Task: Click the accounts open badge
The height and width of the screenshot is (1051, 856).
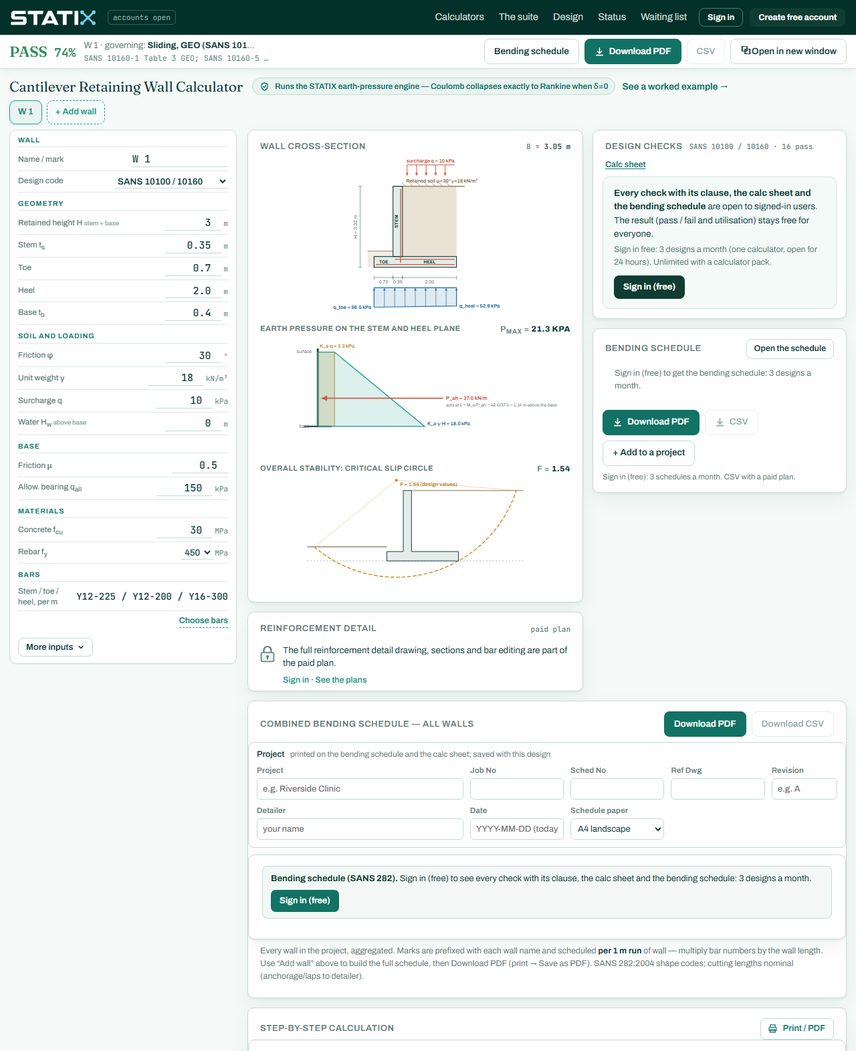Action: click(141, 17)
